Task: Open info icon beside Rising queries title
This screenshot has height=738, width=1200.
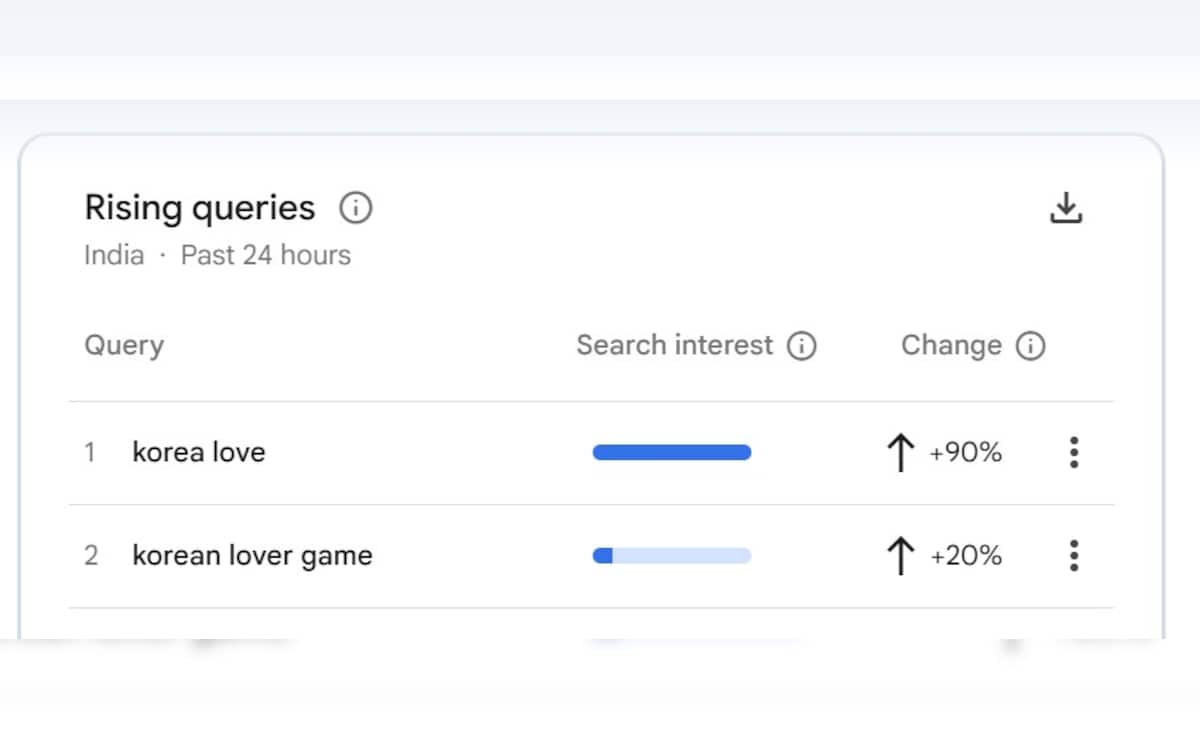Action: tap(355, 208)
